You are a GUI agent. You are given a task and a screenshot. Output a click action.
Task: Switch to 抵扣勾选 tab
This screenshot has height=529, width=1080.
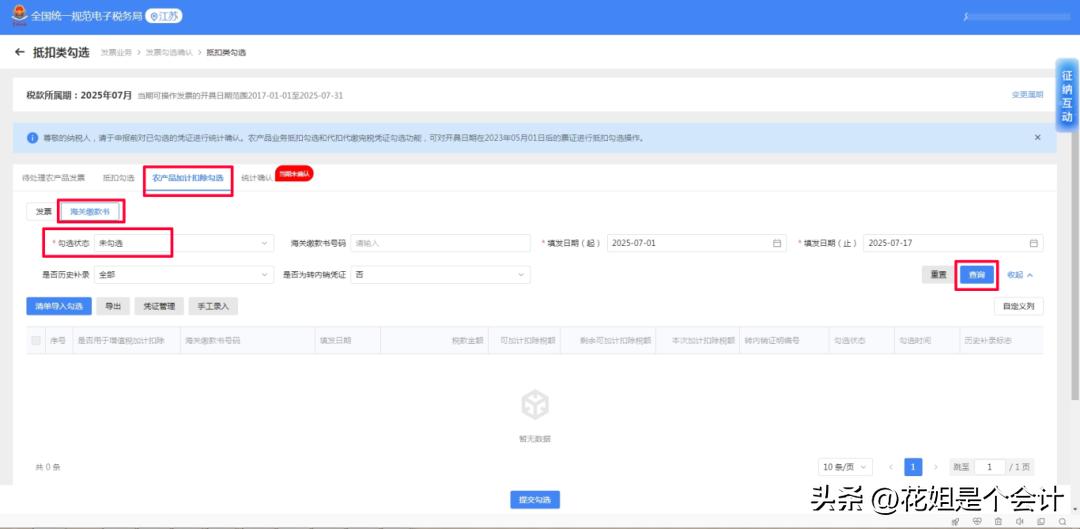point(118,178)
